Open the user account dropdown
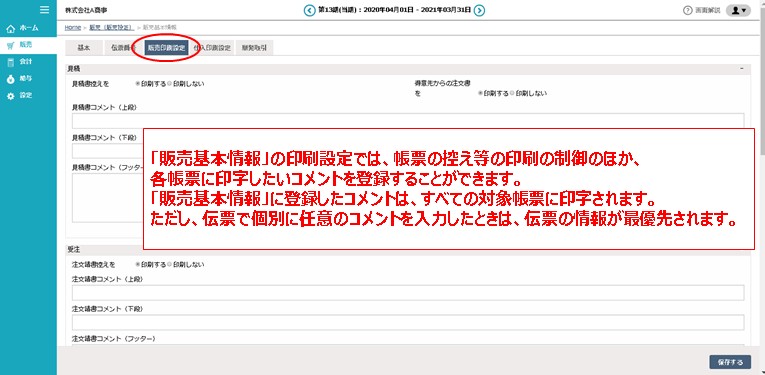This screenshot has height=375, width=765. pyautogui.click(x=738, y=10)
